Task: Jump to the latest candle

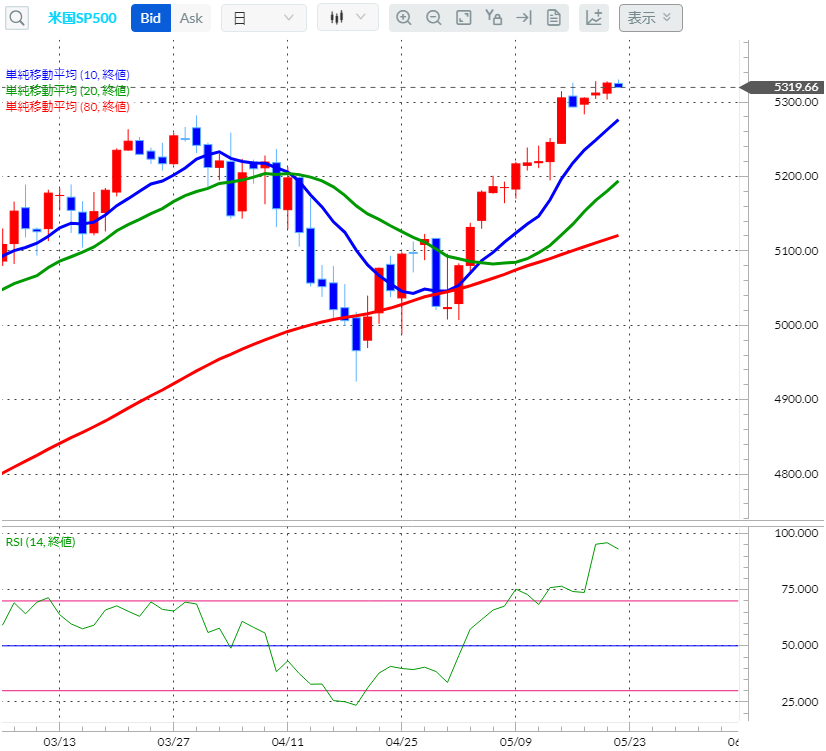Action: click(x=523, y=18)
